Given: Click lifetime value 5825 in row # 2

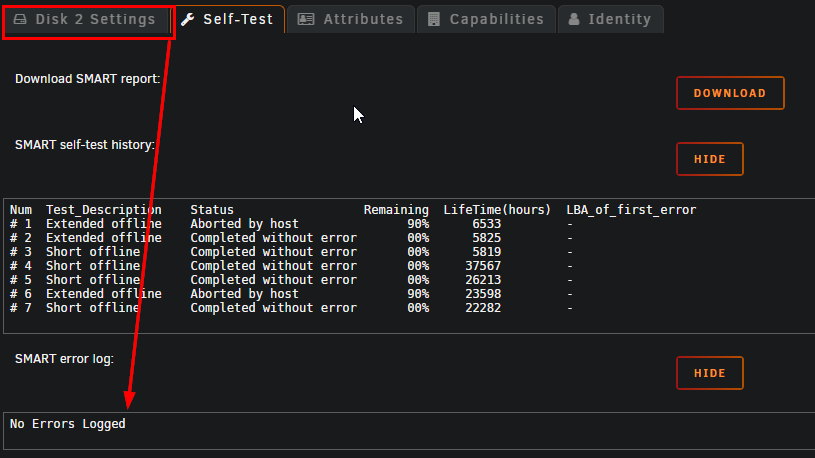Looking at the screenshot, I should click(487, 238).
